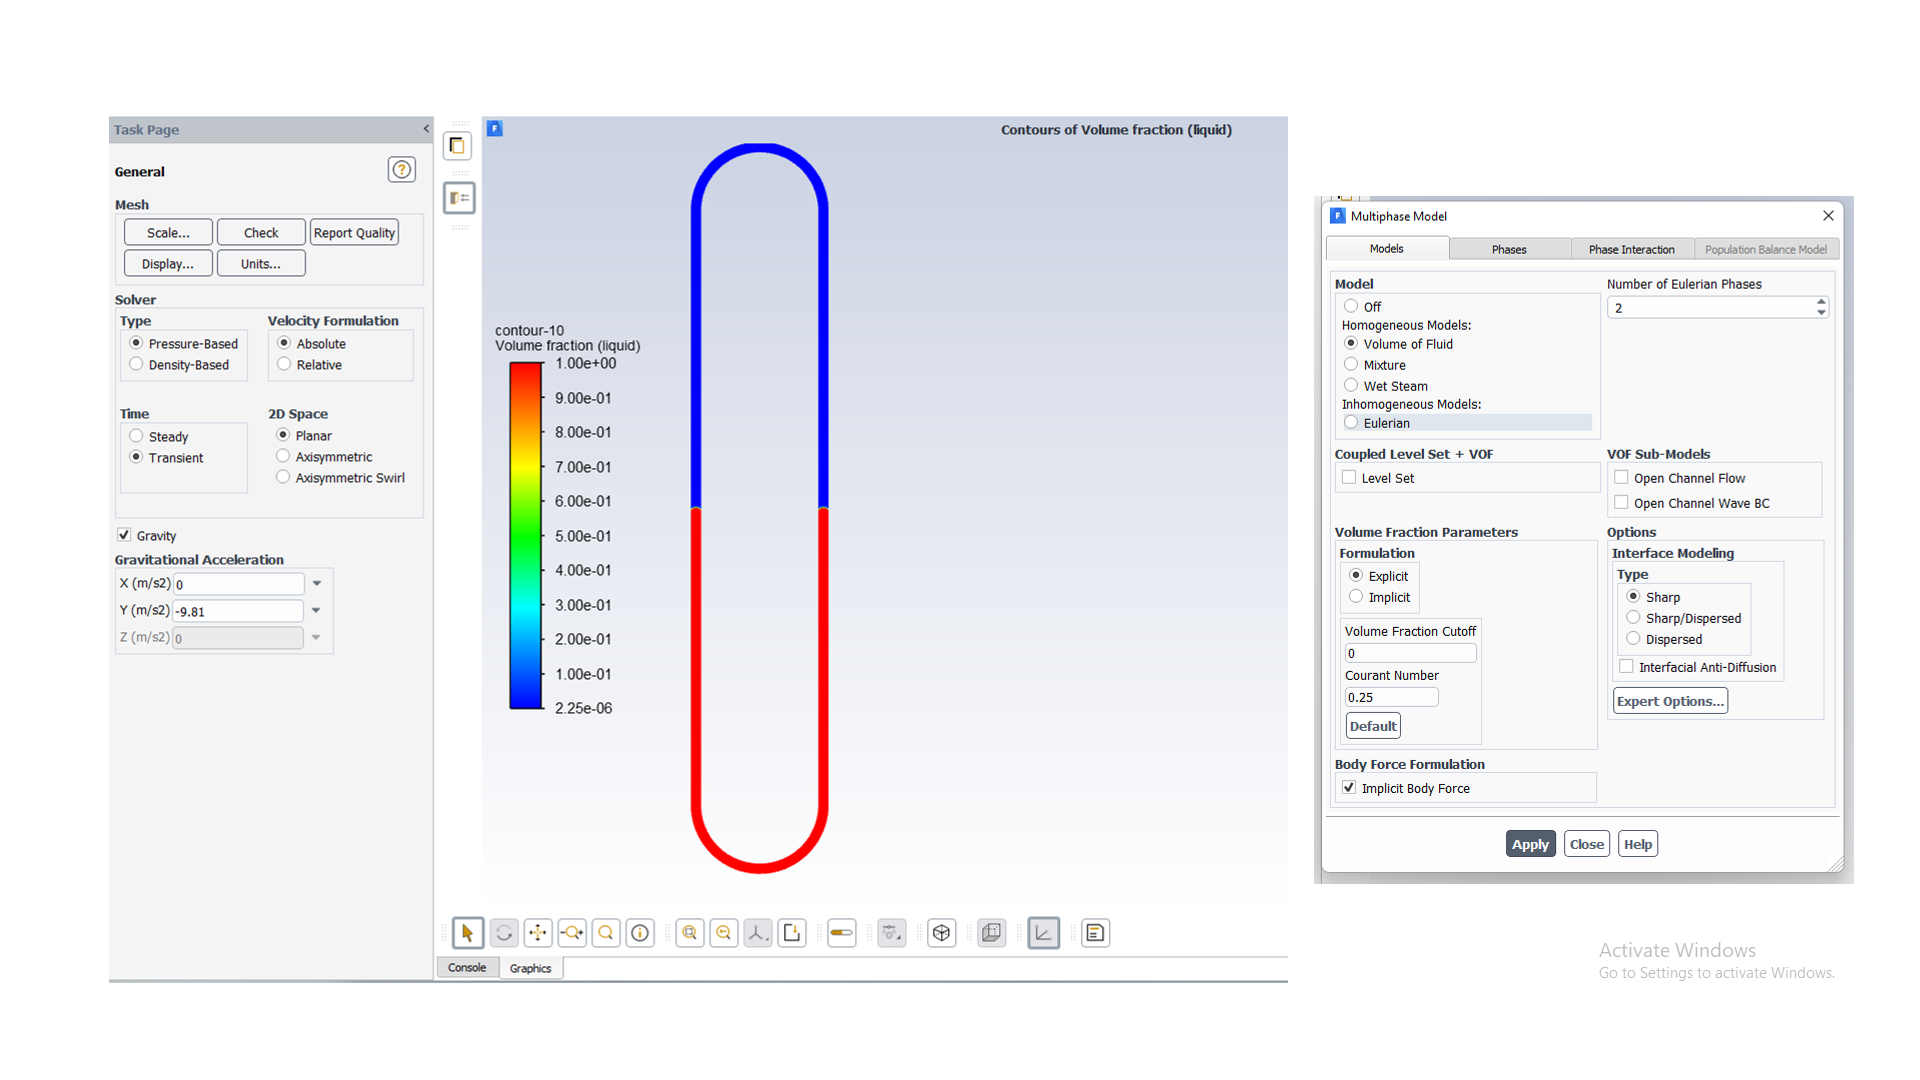Click the Courant Number input field
Image resolution: width=1920 pixels, height=1080 pixels.
pos(1390,697)
